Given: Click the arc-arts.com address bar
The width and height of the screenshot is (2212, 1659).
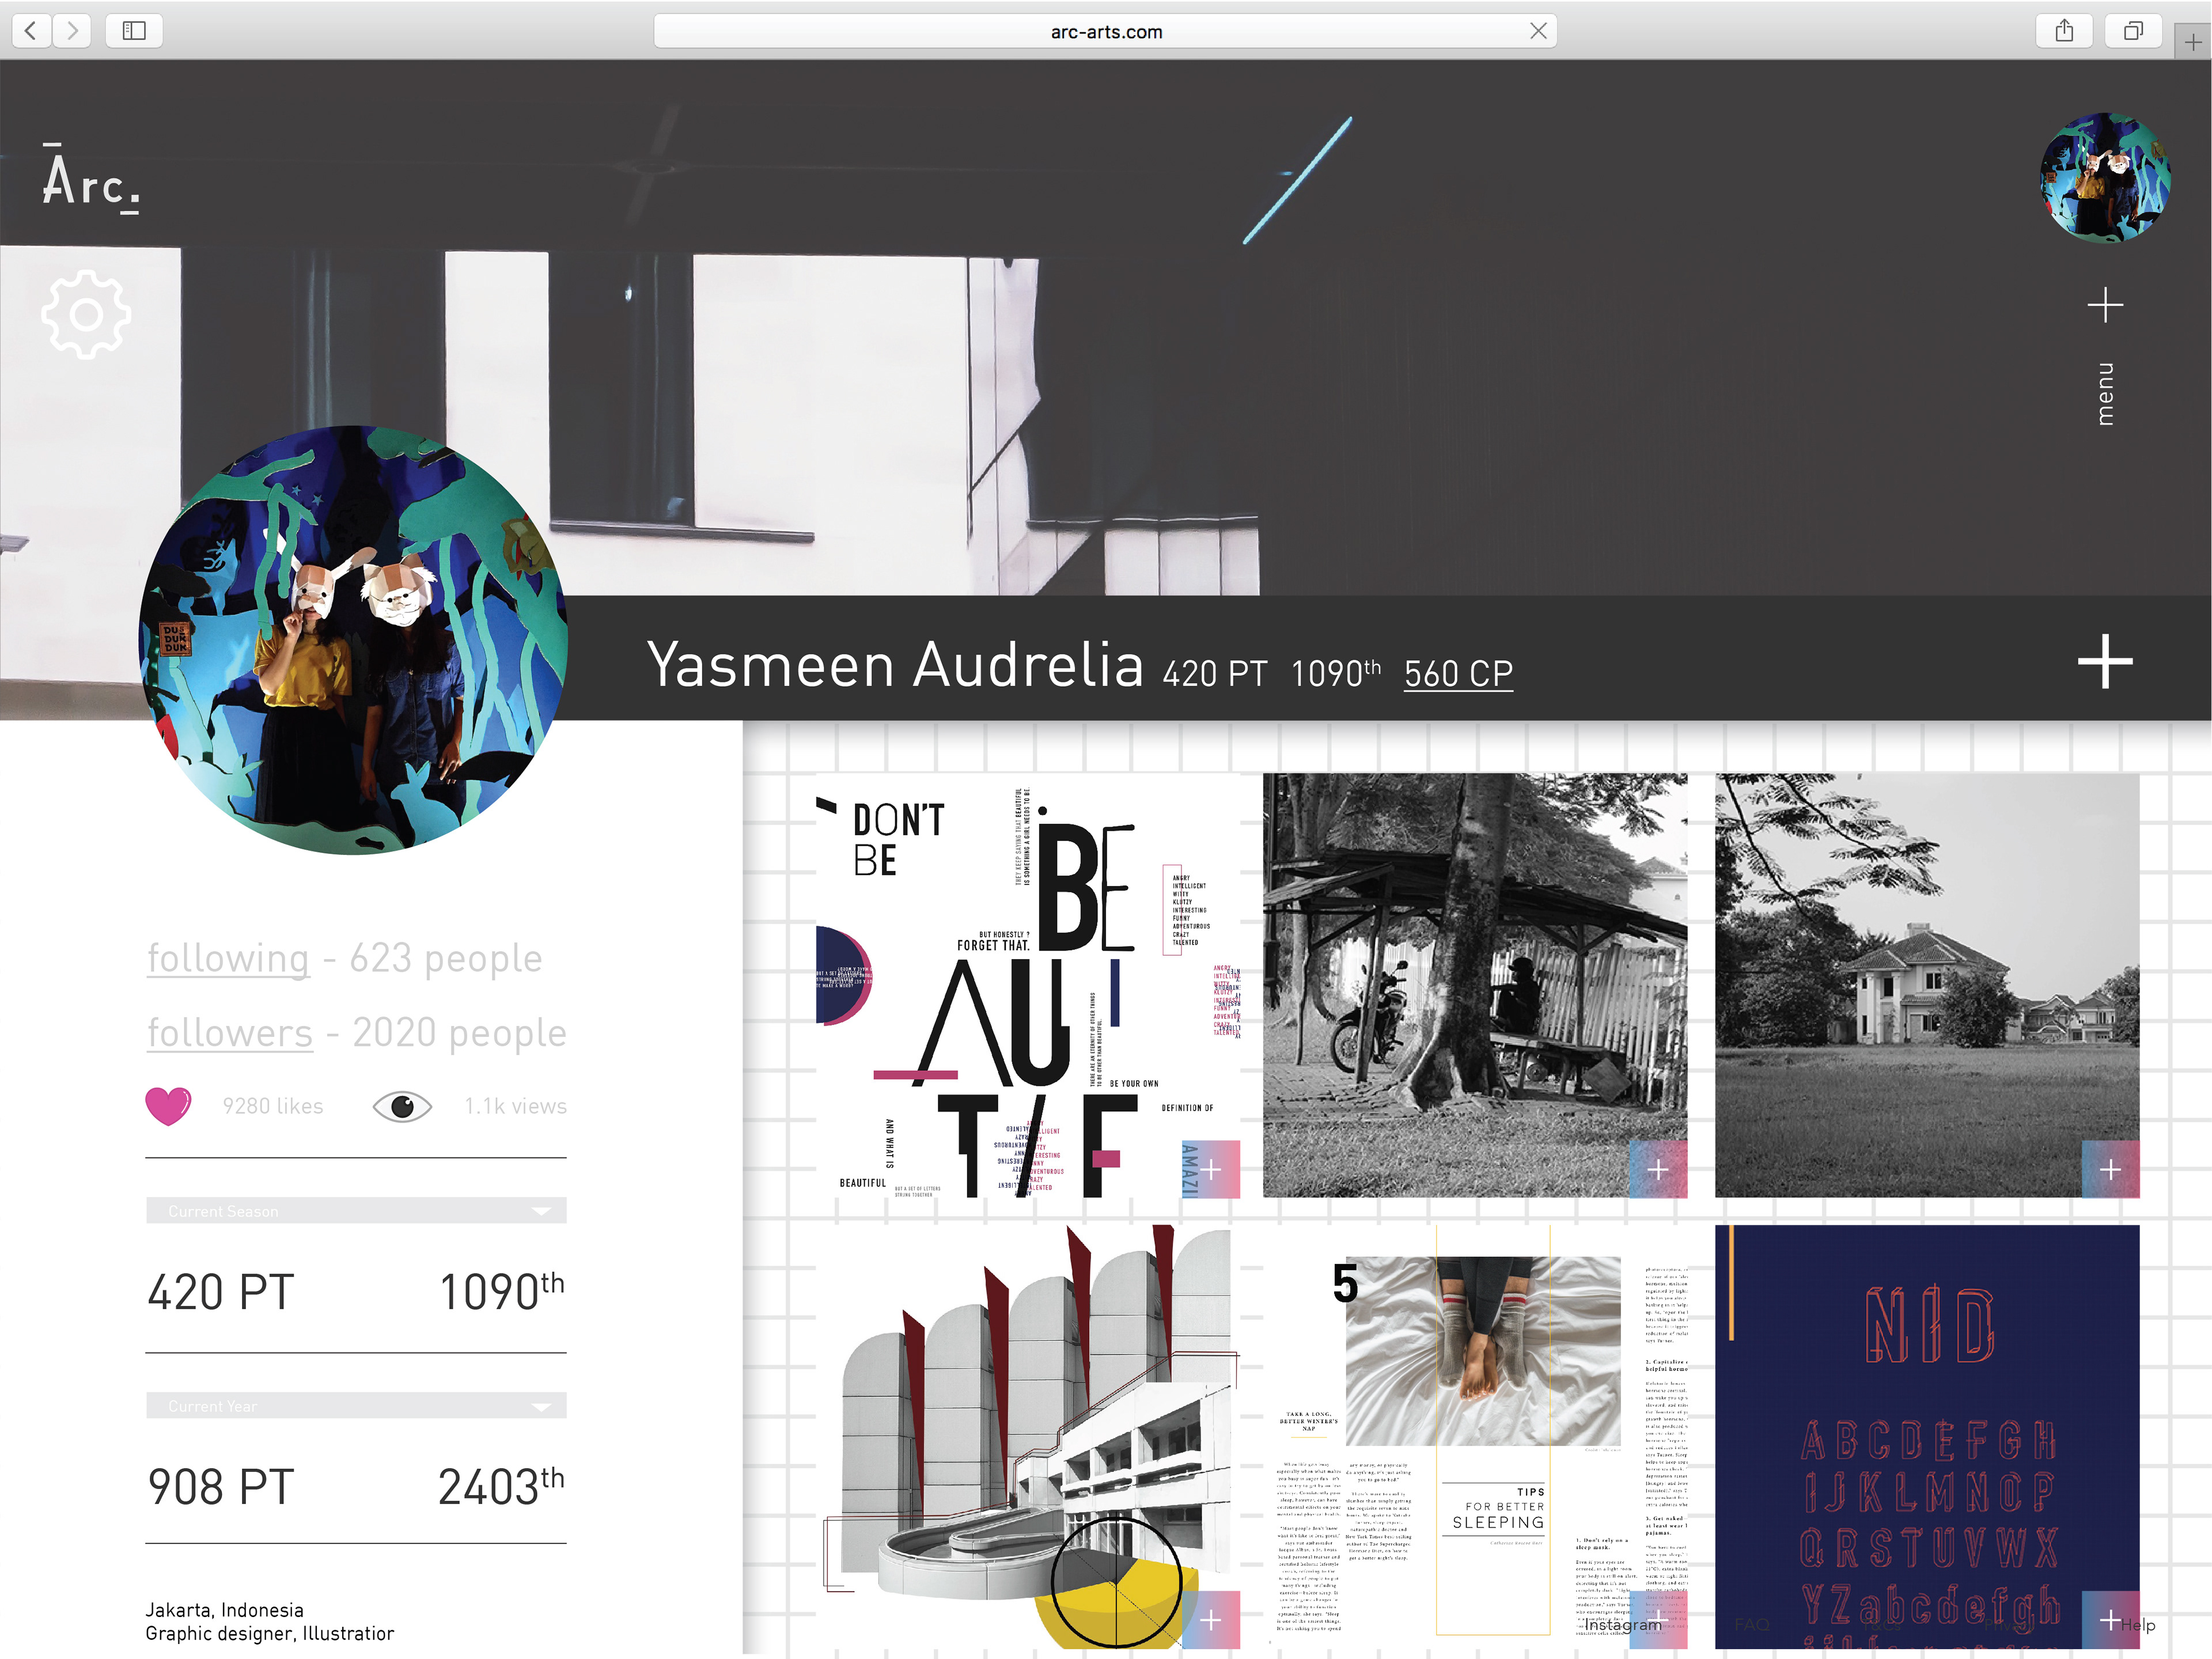Looking at the screenshot, I should pos(1105,31).
